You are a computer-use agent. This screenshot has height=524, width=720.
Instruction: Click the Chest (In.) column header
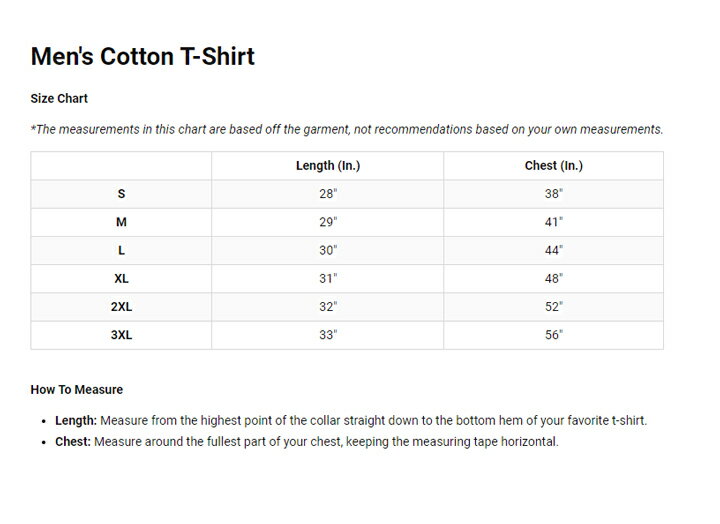coord(553,165)
